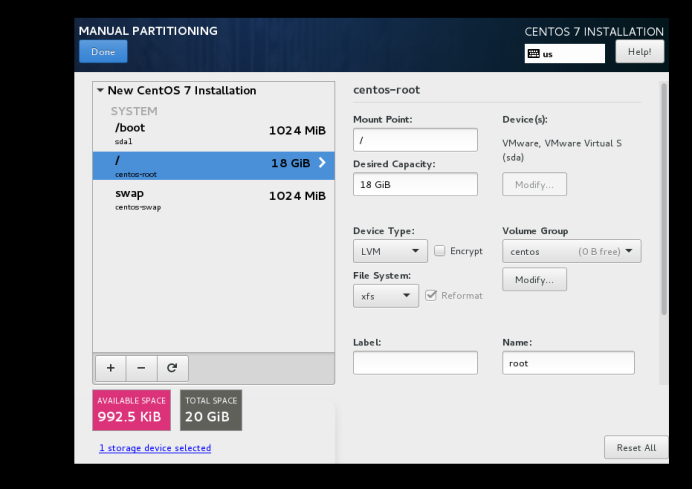Click the Done button
The height and width of the screenshot is (490, 693).
pyautogui.click(x=103, y=52)
